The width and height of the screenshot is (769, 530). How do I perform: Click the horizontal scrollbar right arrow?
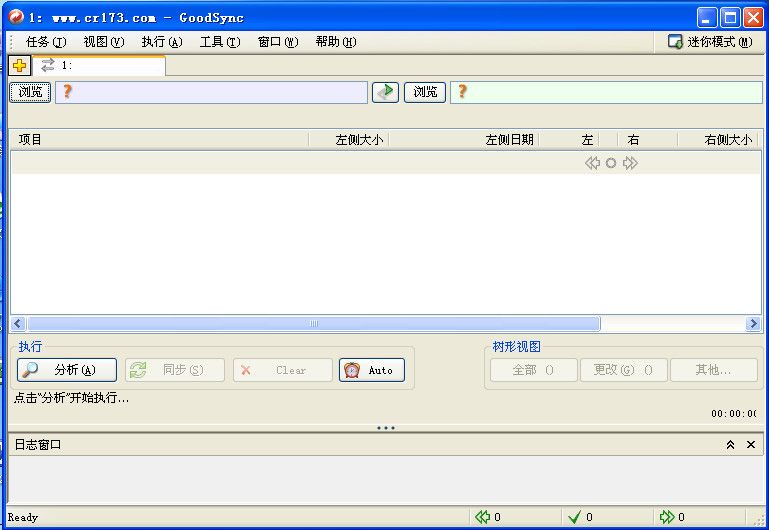[753, 324]
